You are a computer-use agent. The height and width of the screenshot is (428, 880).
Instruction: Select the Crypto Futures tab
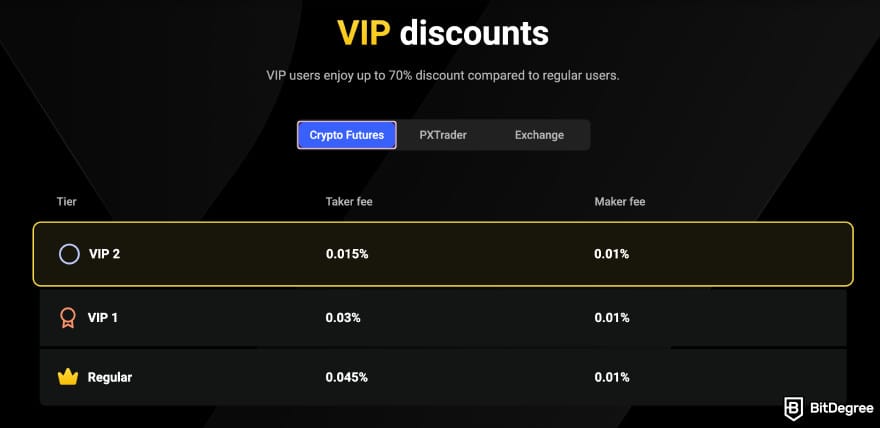pyautogui.click(x=346, y=135)
